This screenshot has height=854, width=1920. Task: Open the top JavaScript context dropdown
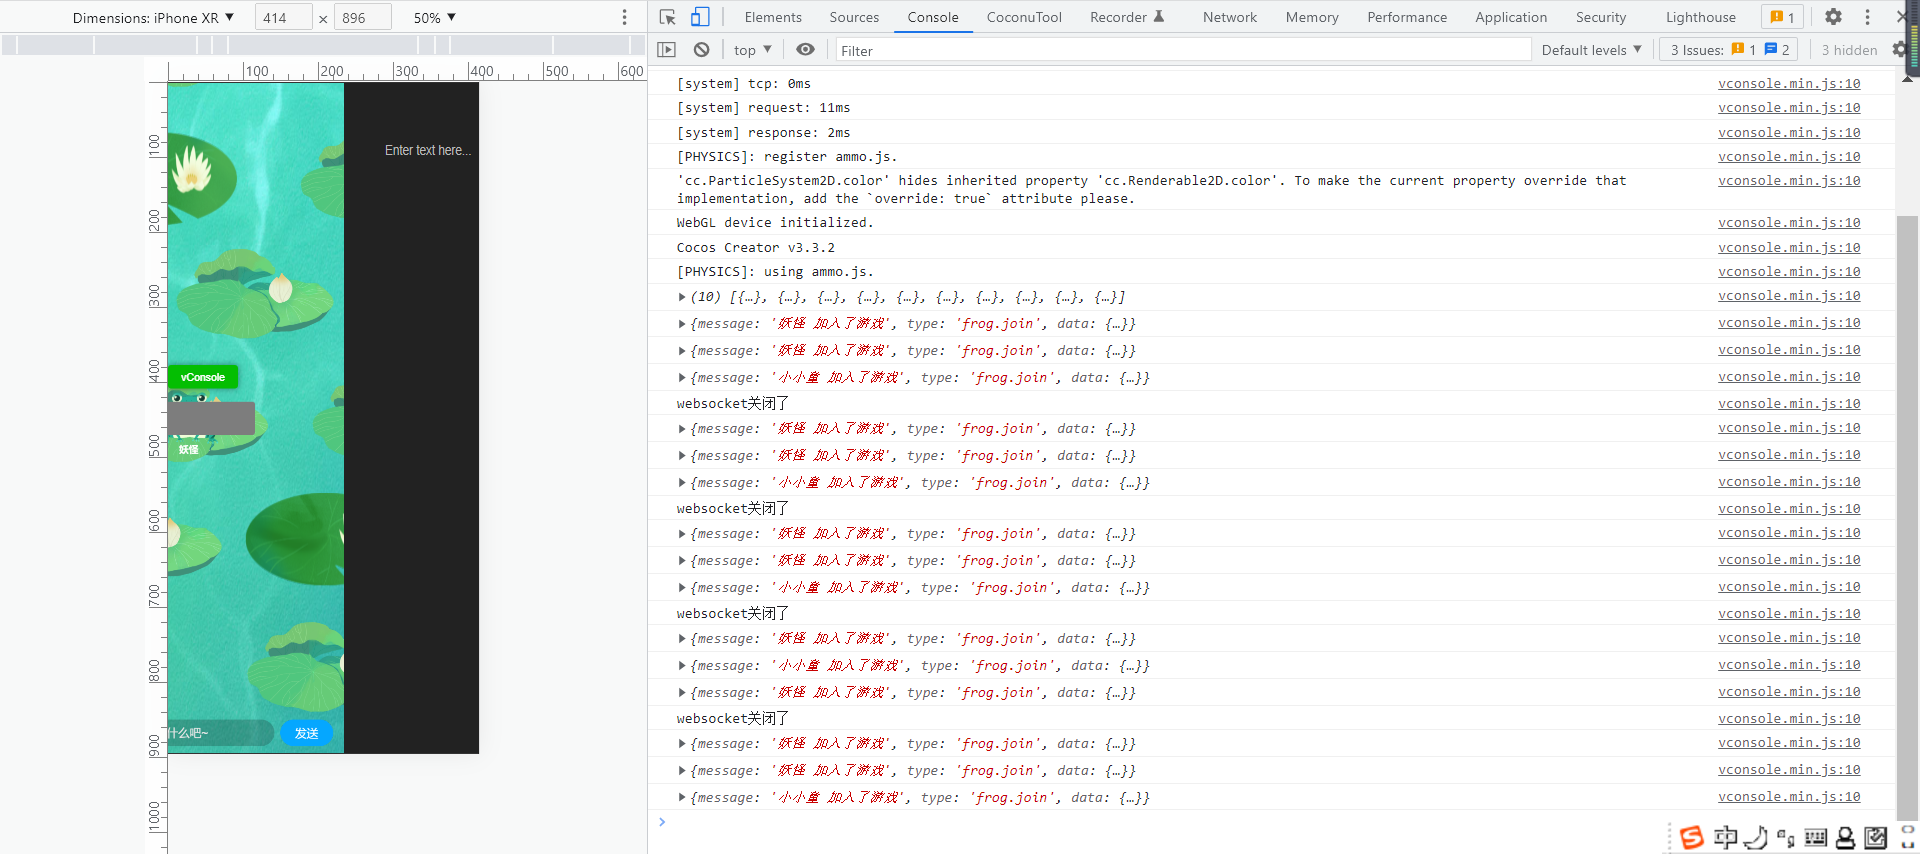752,50
